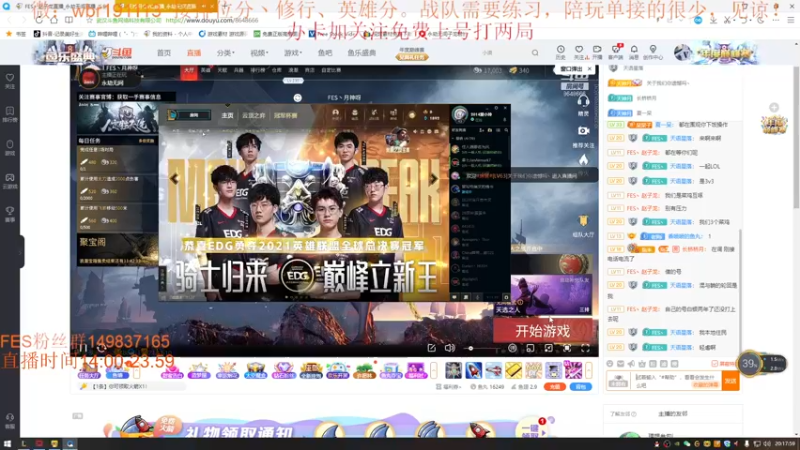Screen dimensions: 800x450
Task: Expand the 分类 category dropdown
Action: pyautogui.click(x=226, y=53)
